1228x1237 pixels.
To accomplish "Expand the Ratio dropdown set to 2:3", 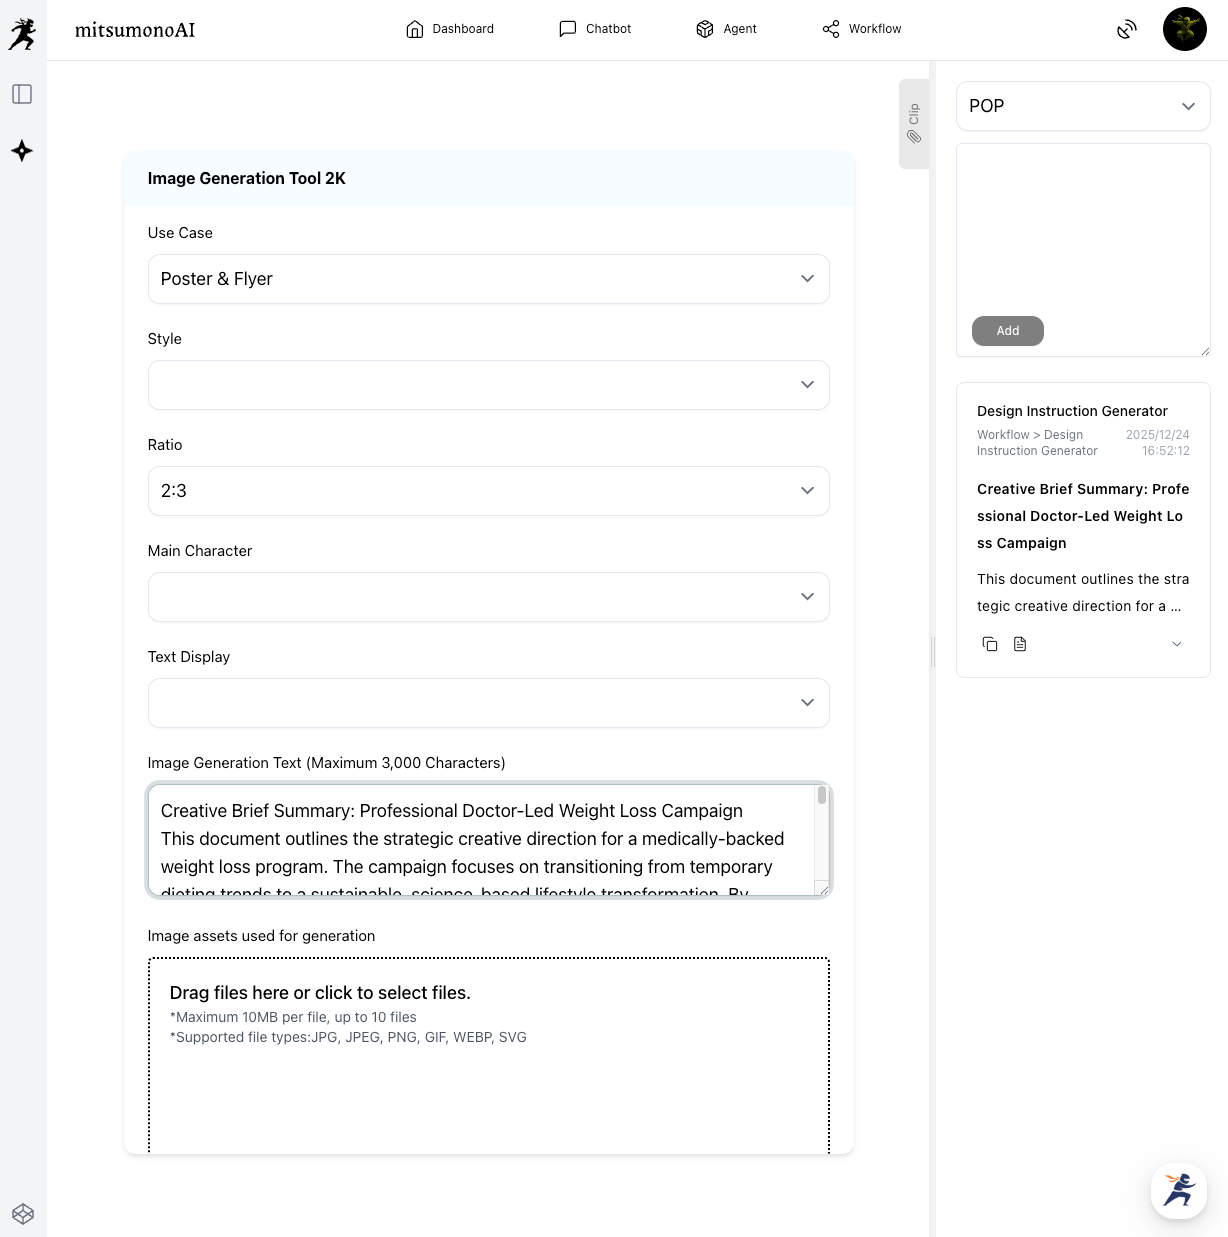I will 488,491.
